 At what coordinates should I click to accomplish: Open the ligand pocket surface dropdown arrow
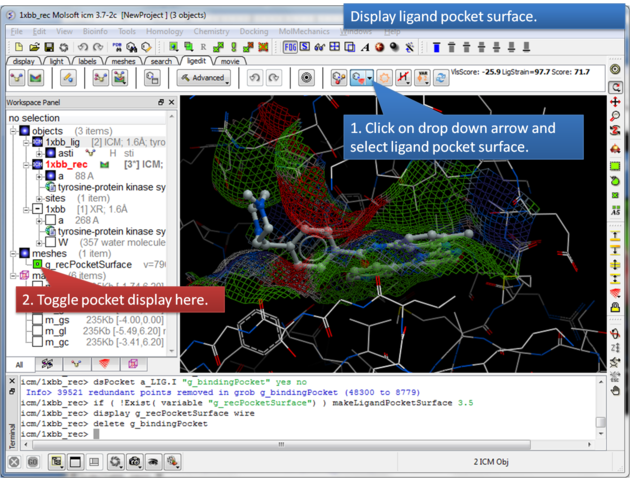click(371, 78)
